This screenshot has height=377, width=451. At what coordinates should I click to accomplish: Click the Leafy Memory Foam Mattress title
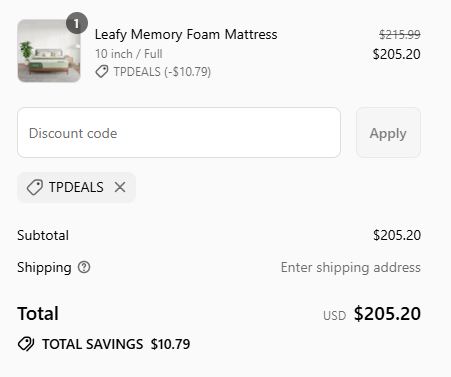click(x=186, y=35)
